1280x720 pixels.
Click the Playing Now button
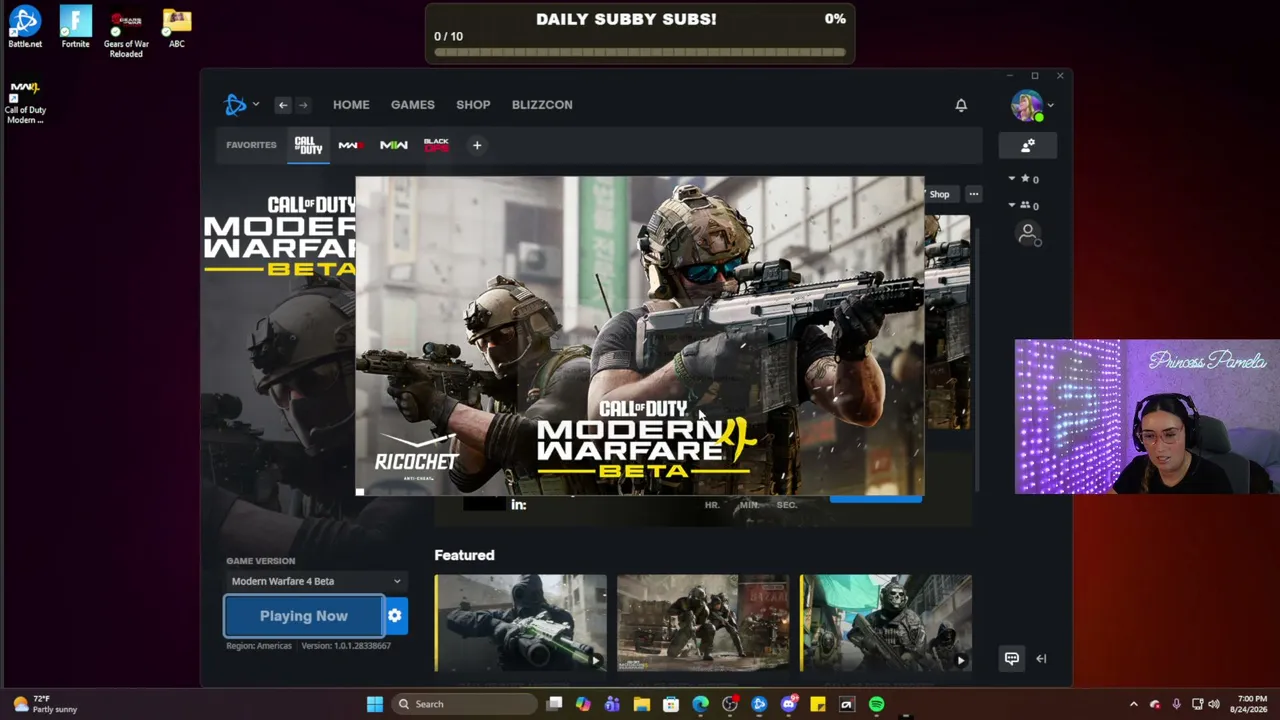coord(304,616)
